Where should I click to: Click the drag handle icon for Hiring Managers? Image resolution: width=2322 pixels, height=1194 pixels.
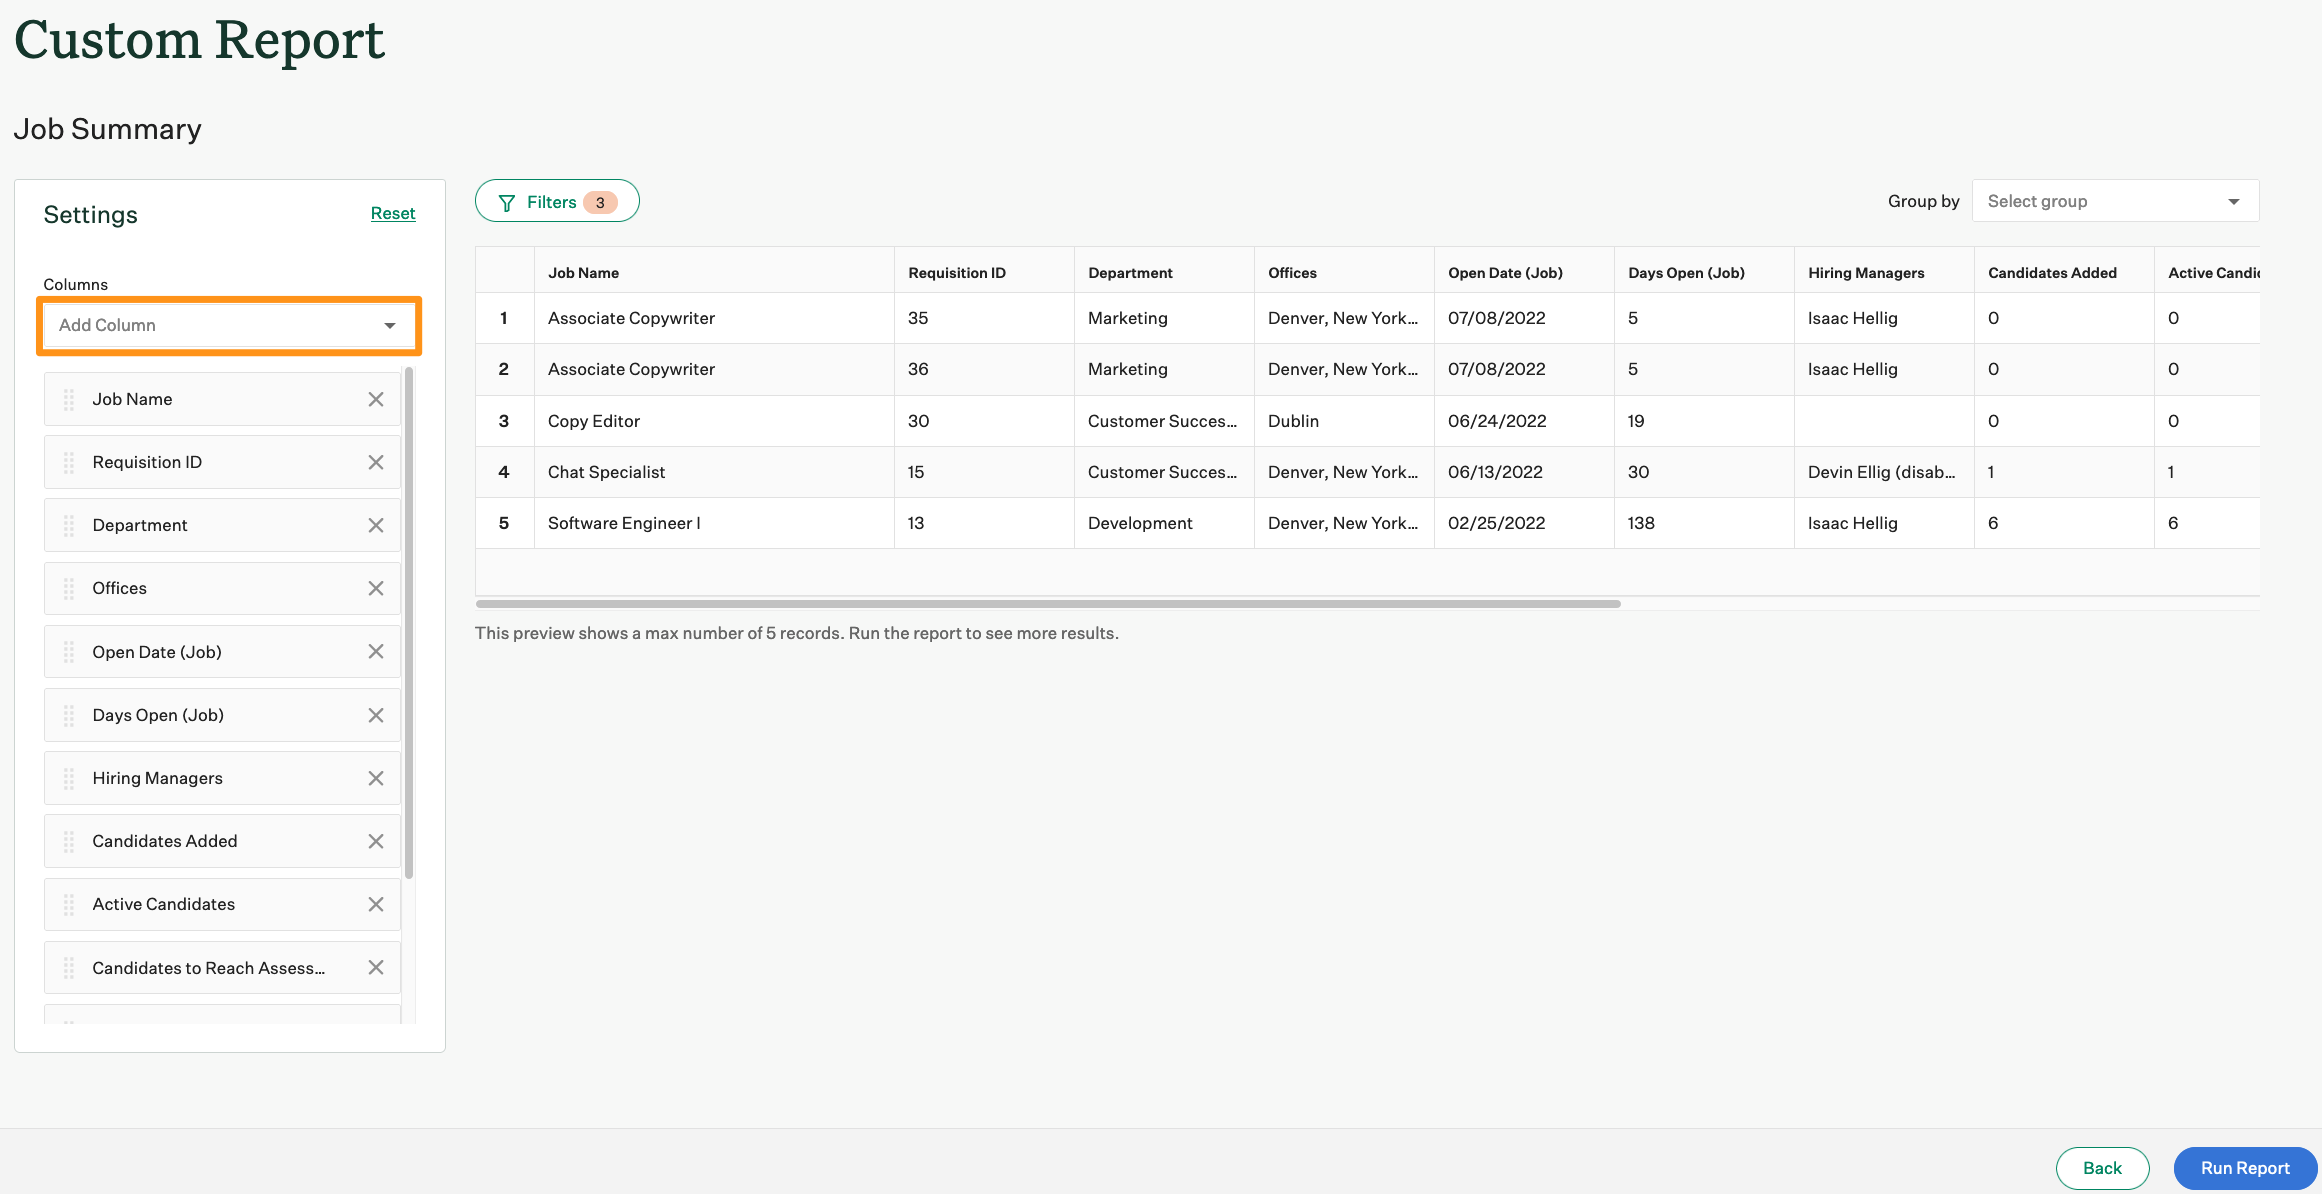69,778
